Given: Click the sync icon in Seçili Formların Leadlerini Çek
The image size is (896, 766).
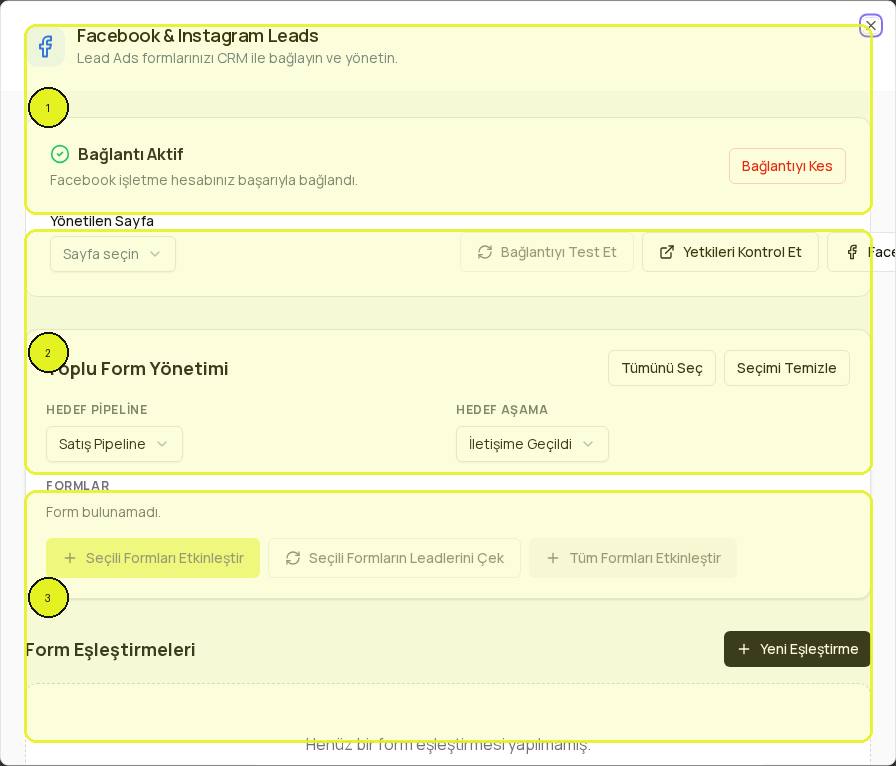Looking at the screenshot, I should click(293, 558).
